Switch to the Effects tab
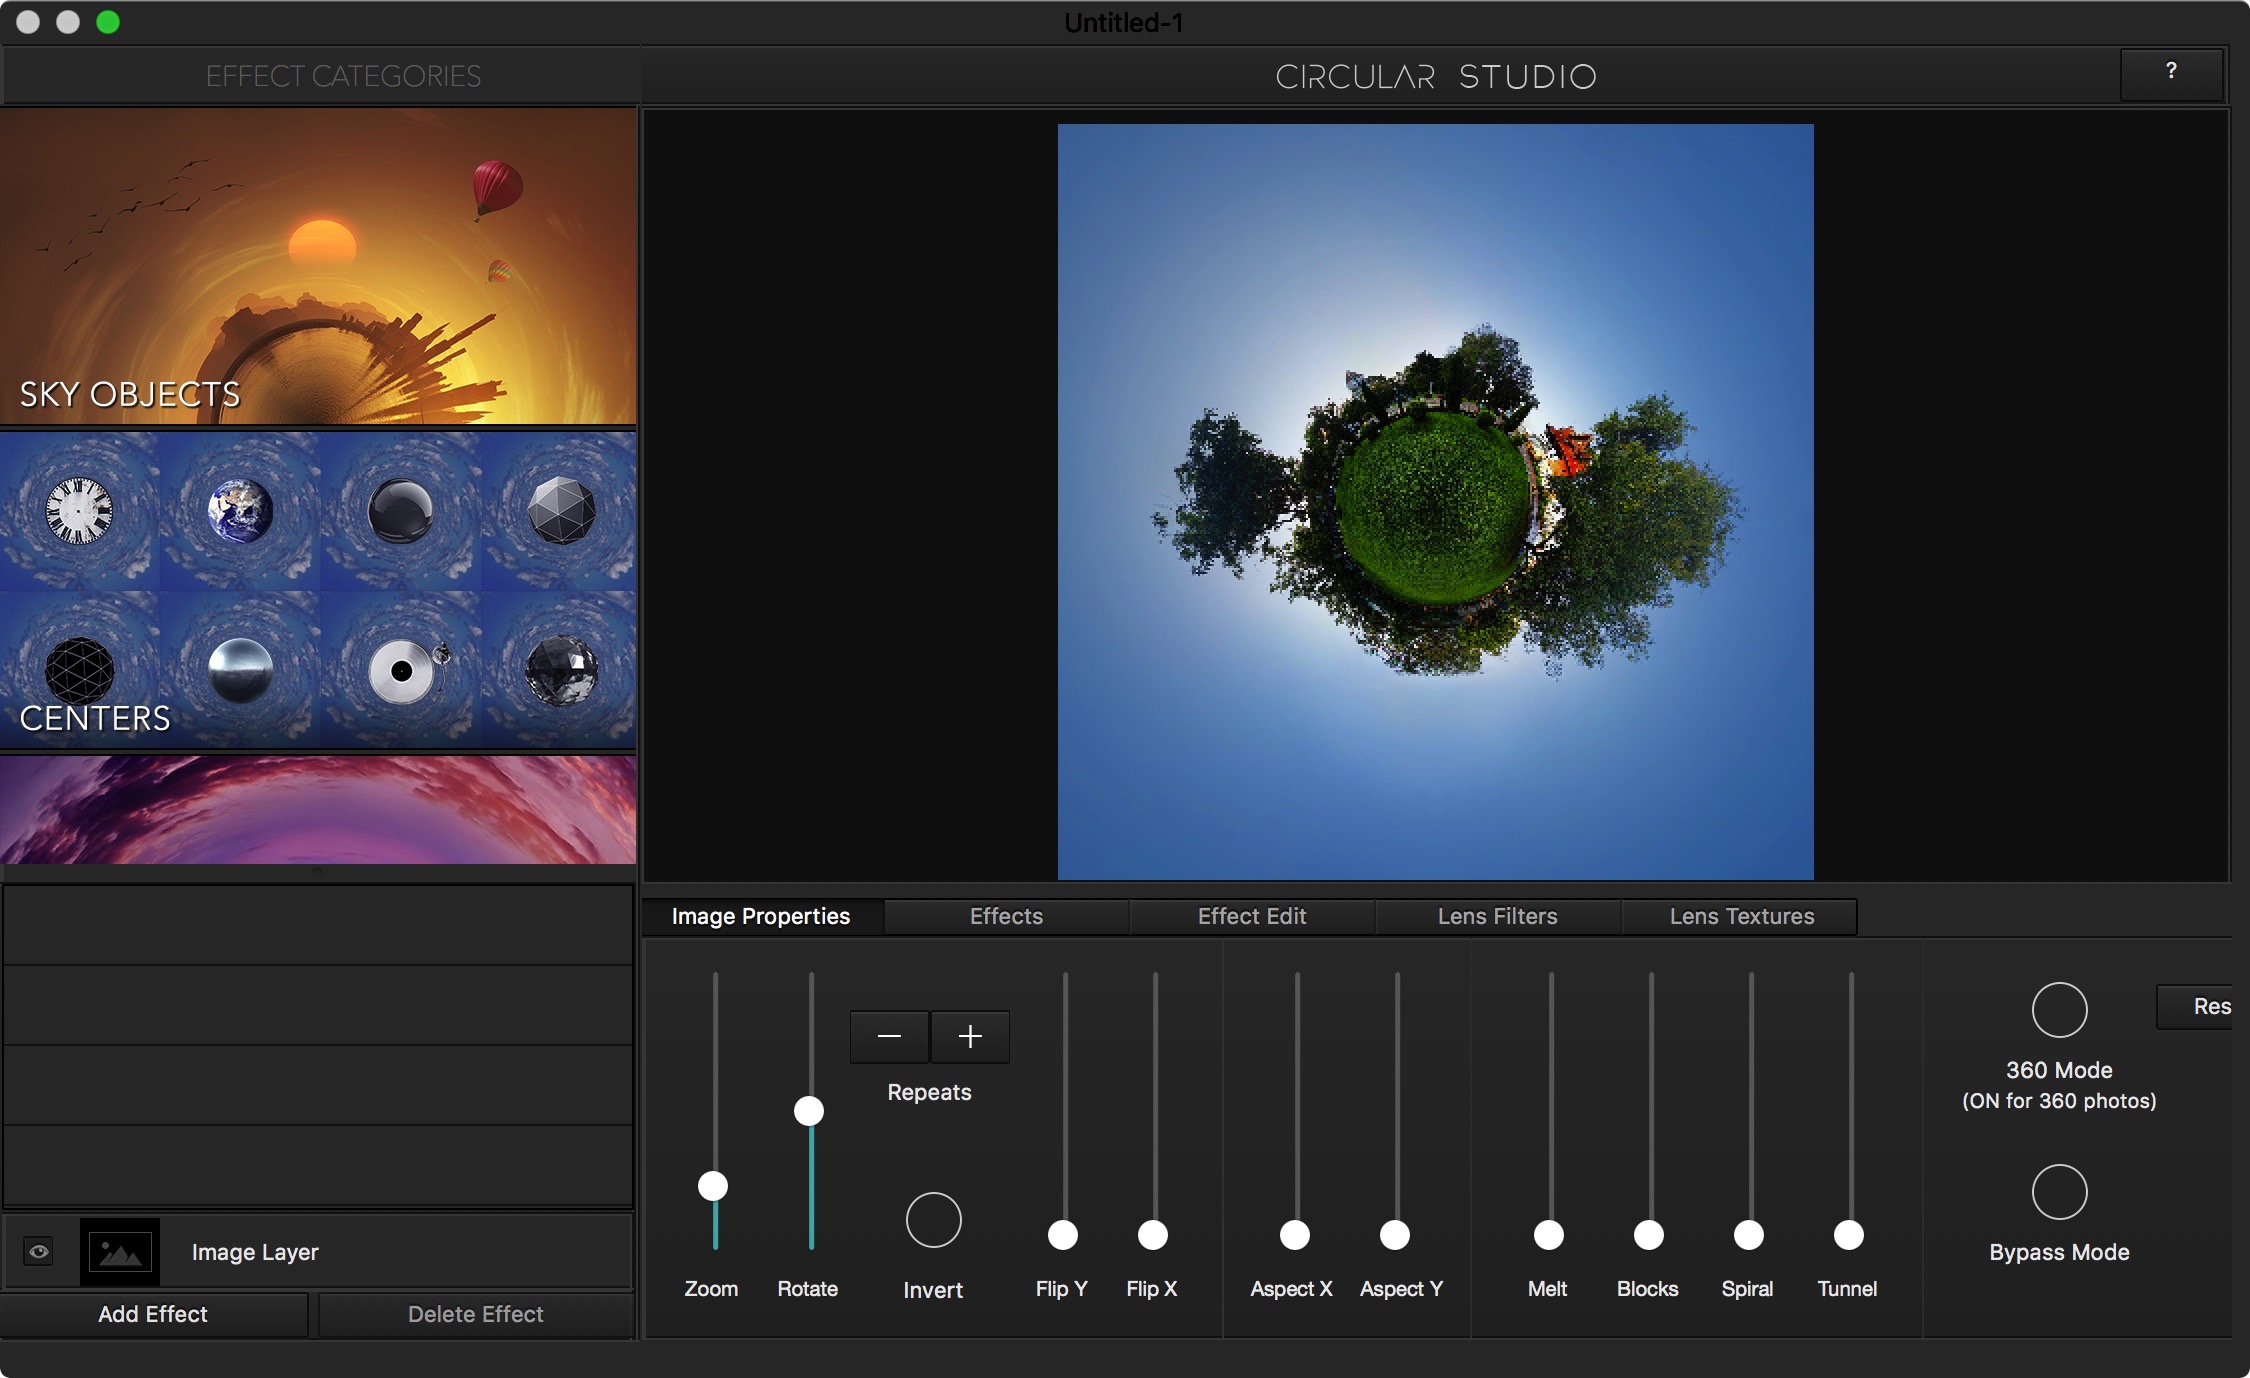The height and width of the screenshot is (1378, 2250). tap(1005, 915)
